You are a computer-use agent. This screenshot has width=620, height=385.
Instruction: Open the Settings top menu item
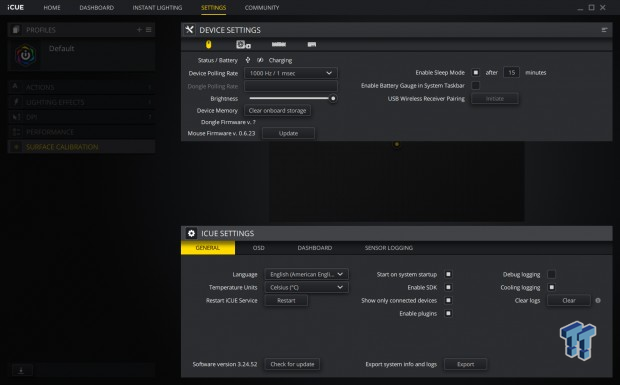click(214, 8)
